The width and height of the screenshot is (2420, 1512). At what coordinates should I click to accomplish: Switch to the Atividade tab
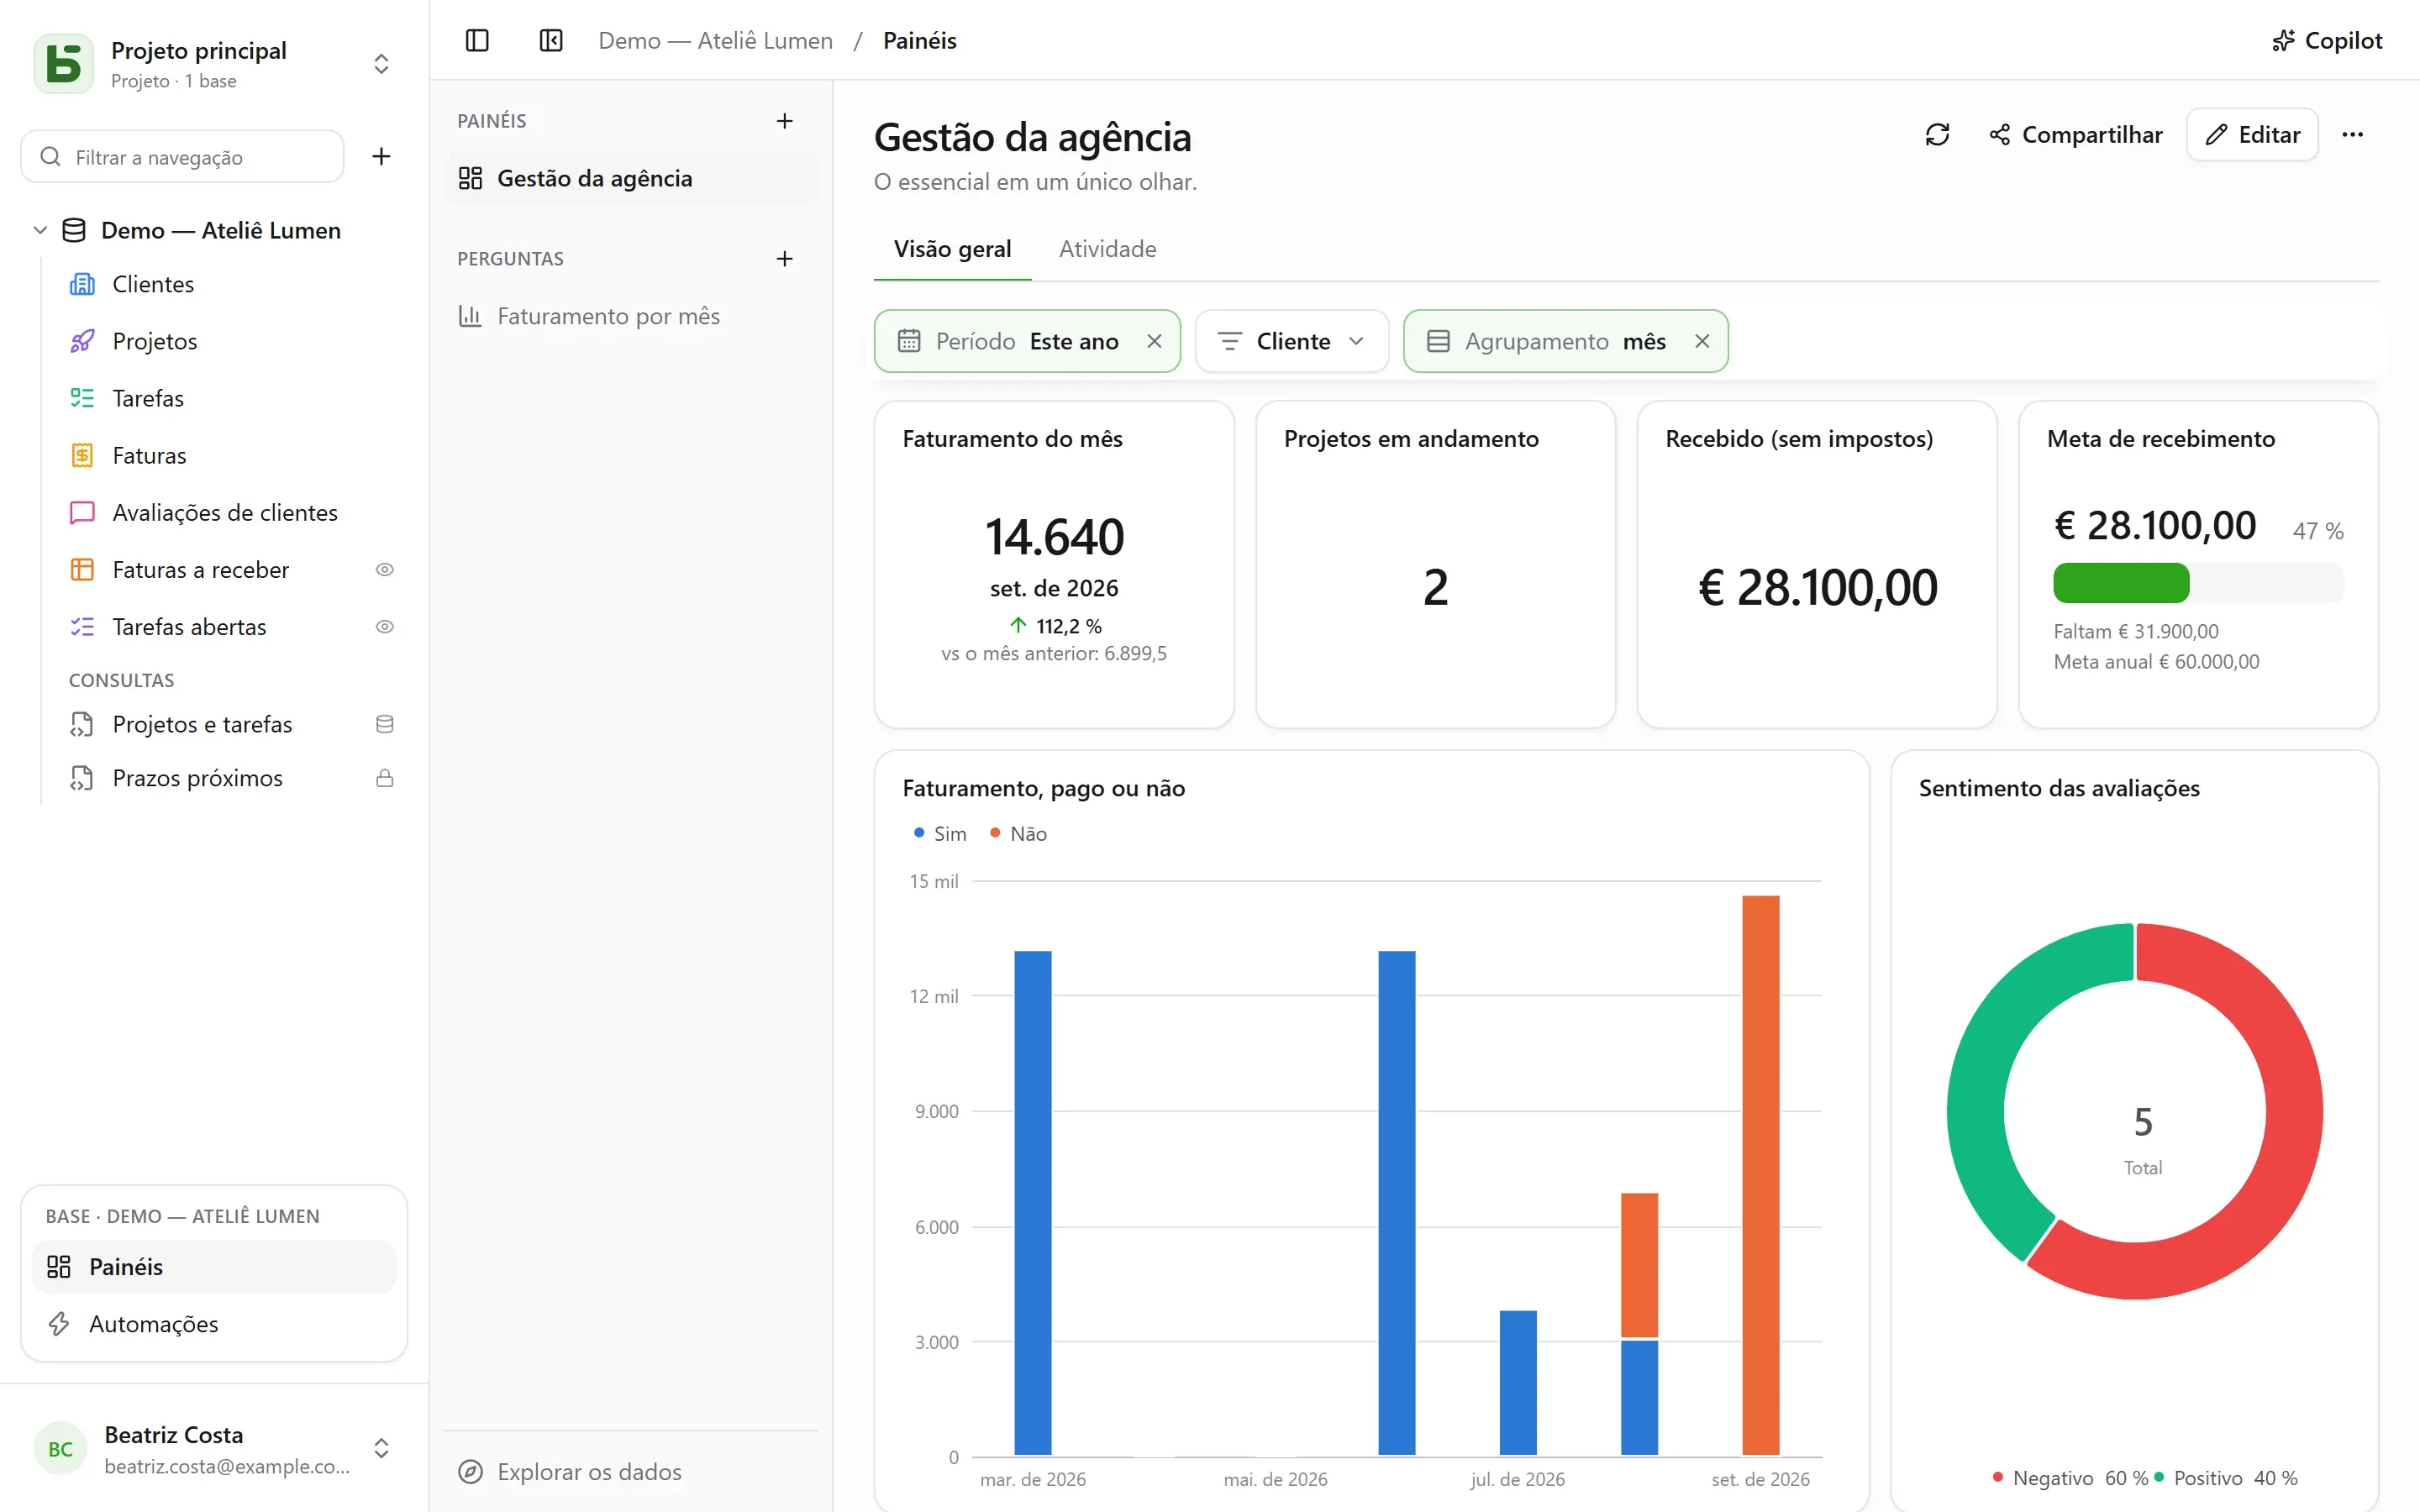[1107, 249]
